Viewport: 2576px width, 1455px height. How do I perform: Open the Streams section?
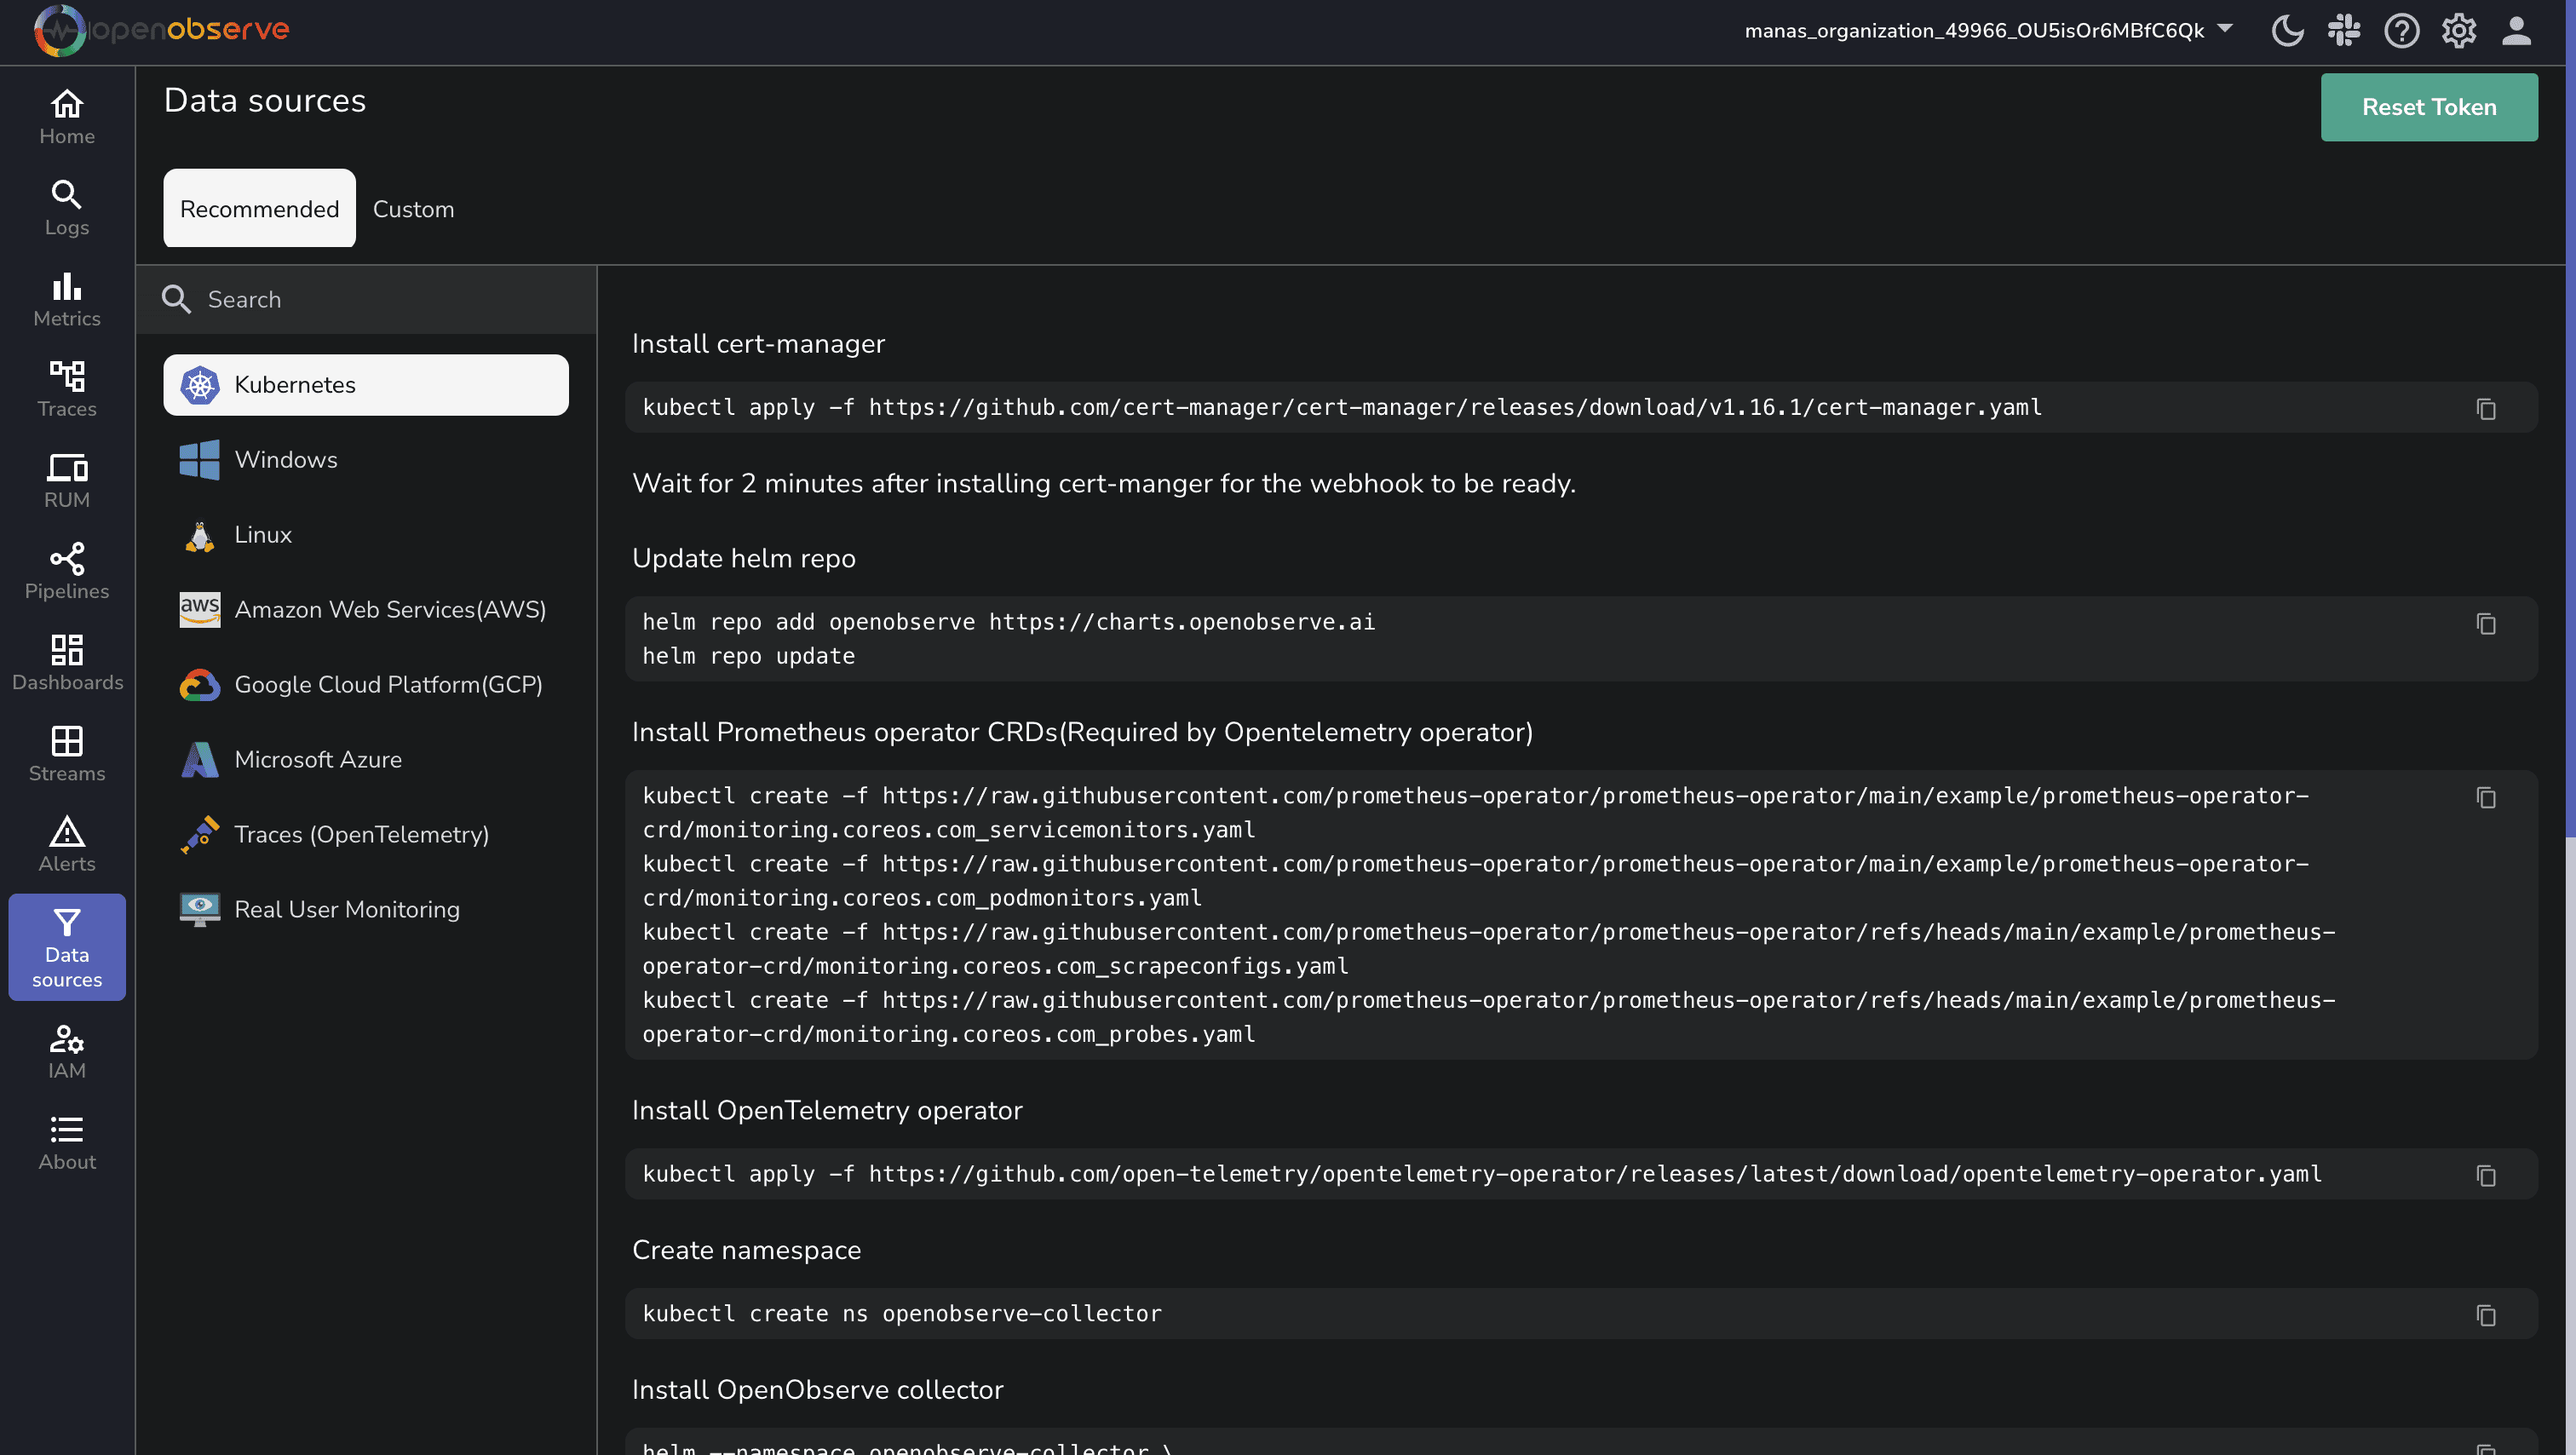(66, 752)
